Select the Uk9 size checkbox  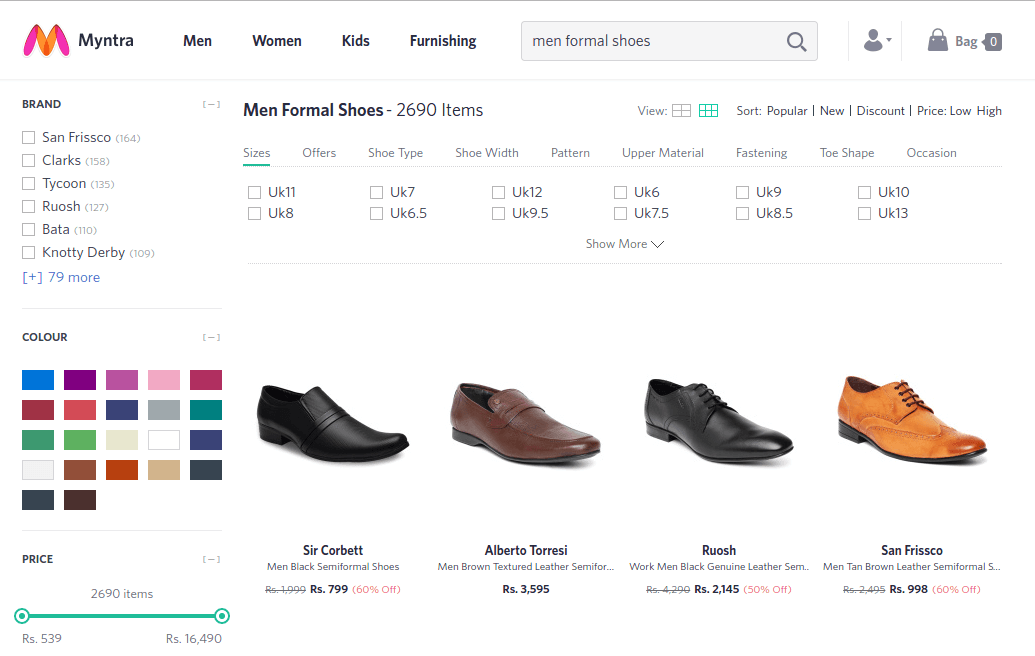[743, 192]
